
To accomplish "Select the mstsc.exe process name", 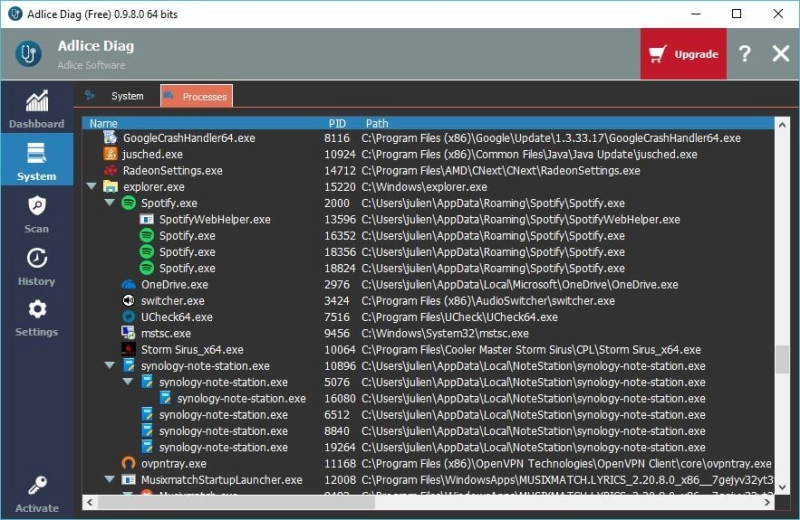I will click(x=166, y=333).
